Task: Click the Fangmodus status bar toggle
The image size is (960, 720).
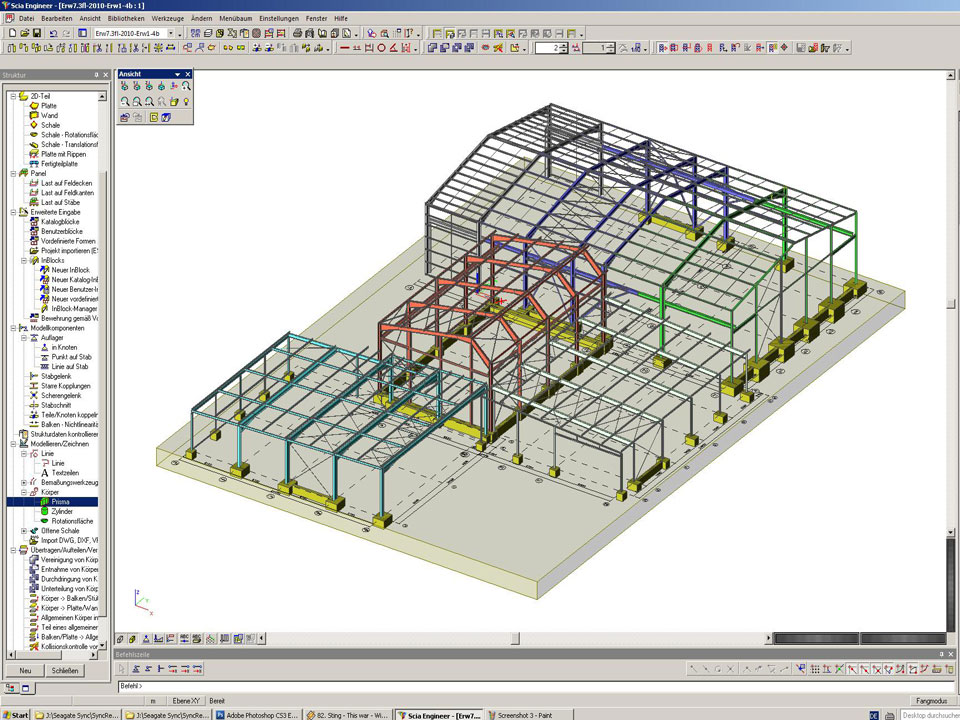Action: [x=930, y=701]
